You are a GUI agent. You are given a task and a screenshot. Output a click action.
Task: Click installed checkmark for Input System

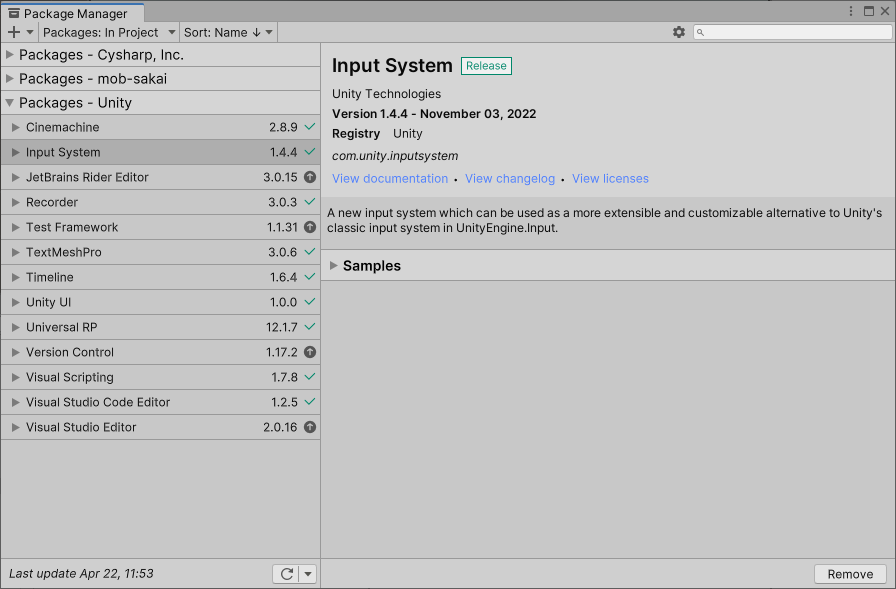tap(310, 152)
